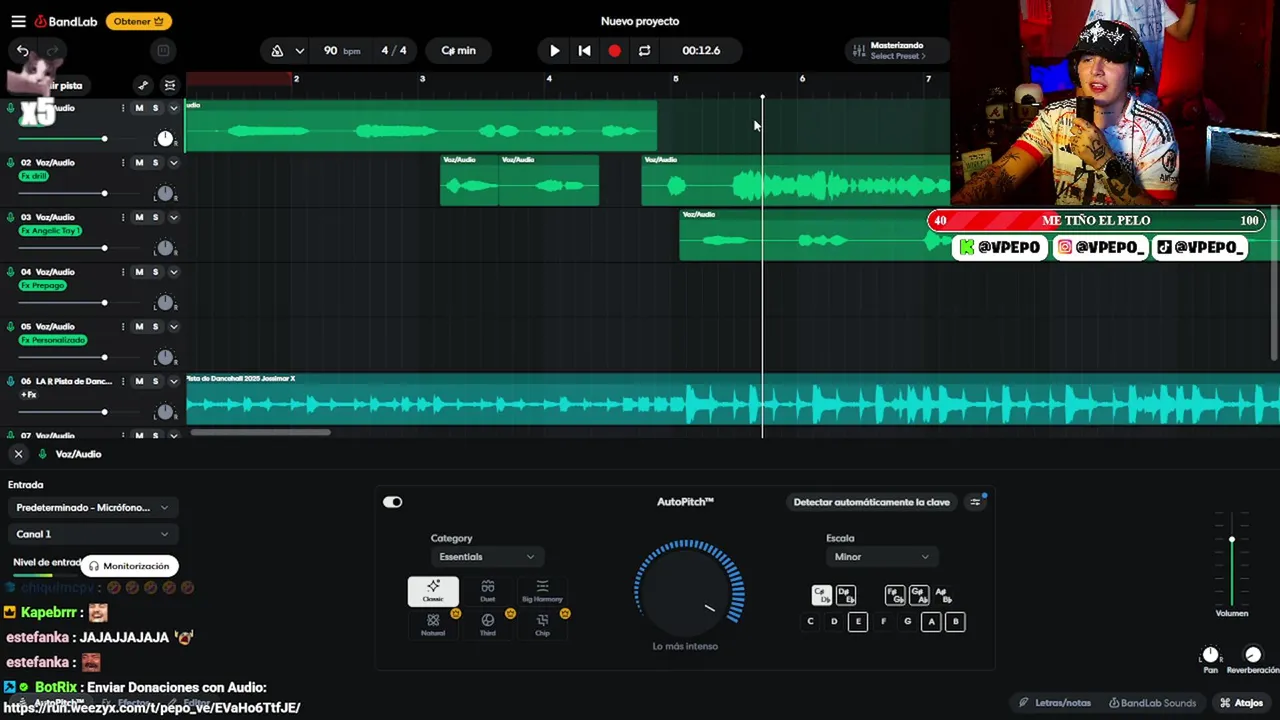Toggle the metronome icon
Screen dimensions: 1280x720
coord(277,51)
